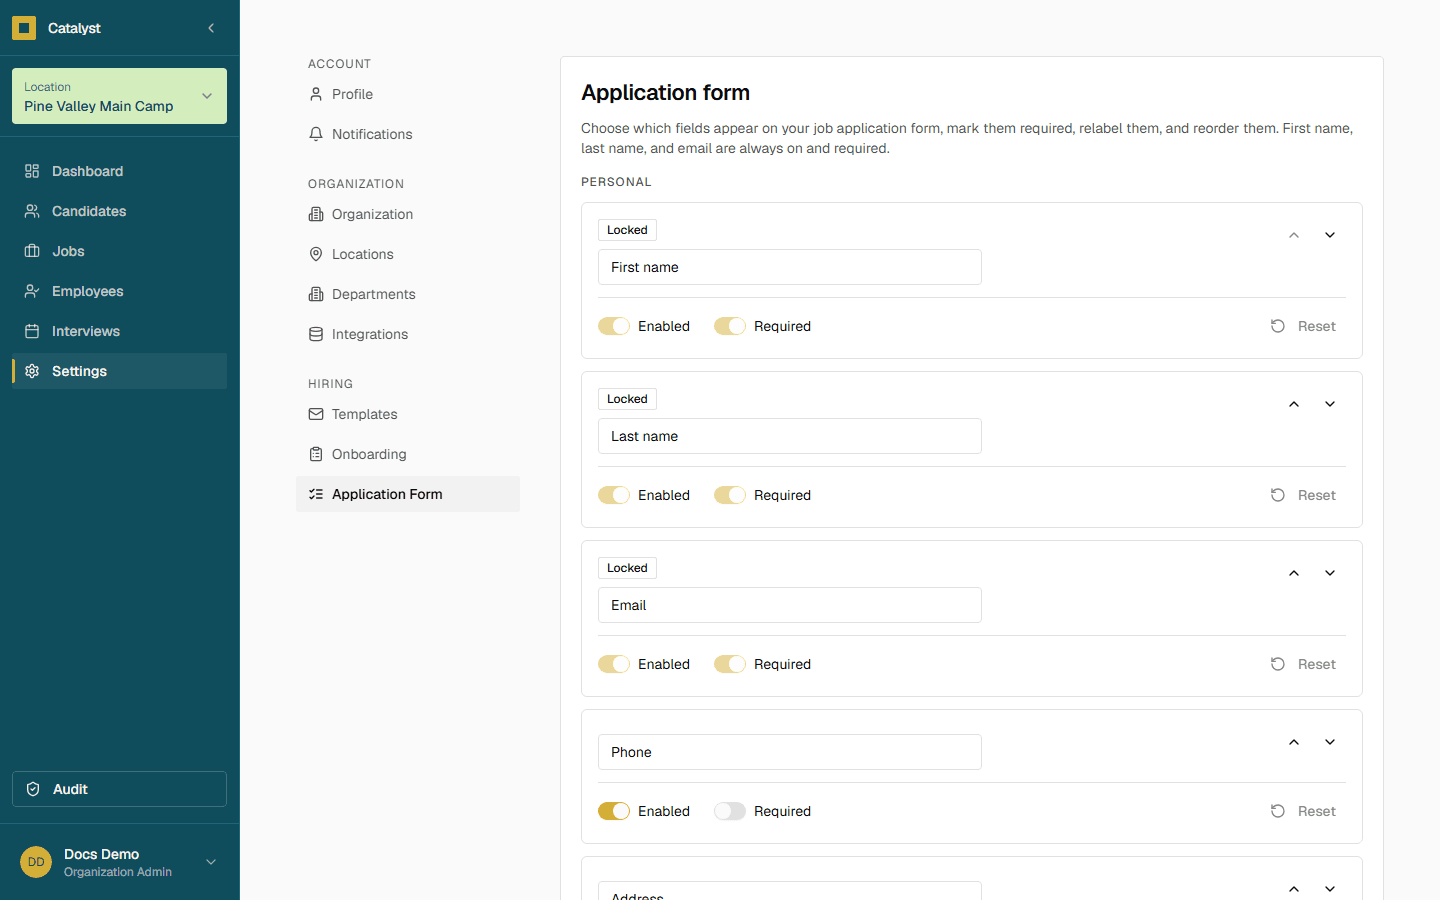This screenshot has height=900, width=1440.
Task: Click the reset arrow icon for Last name
Action: pos(1278,495)
